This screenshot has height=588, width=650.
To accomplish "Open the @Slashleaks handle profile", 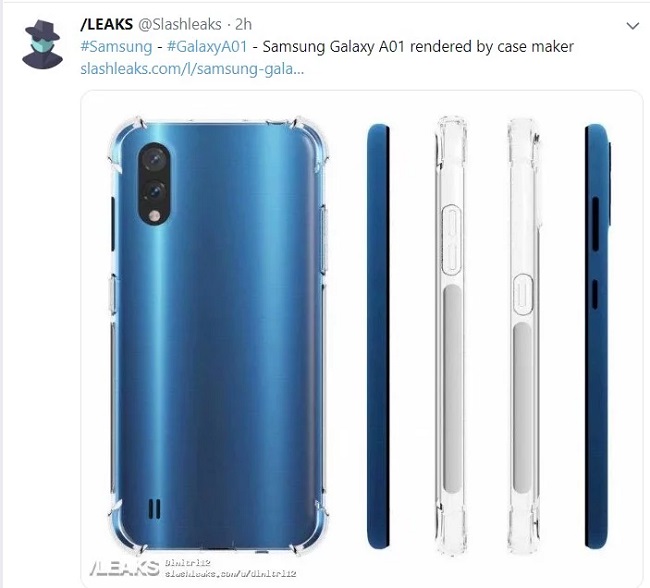I will click(x=179, y=24).
